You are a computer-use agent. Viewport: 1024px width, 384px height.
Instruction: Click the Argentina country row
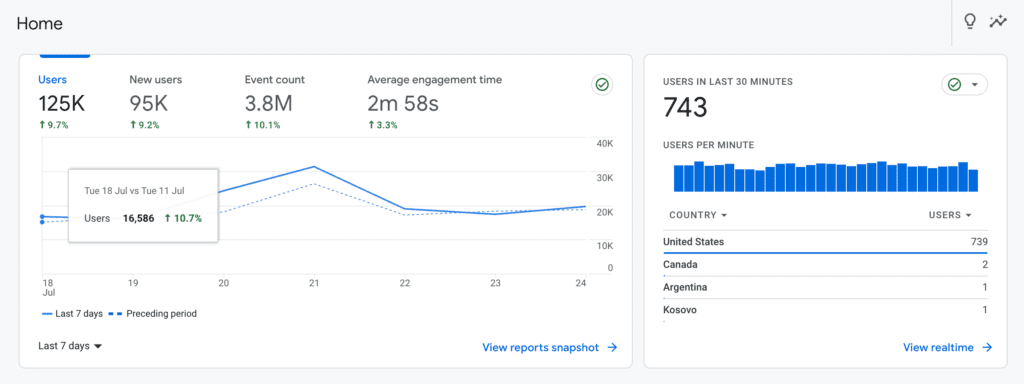pos(825,287)
